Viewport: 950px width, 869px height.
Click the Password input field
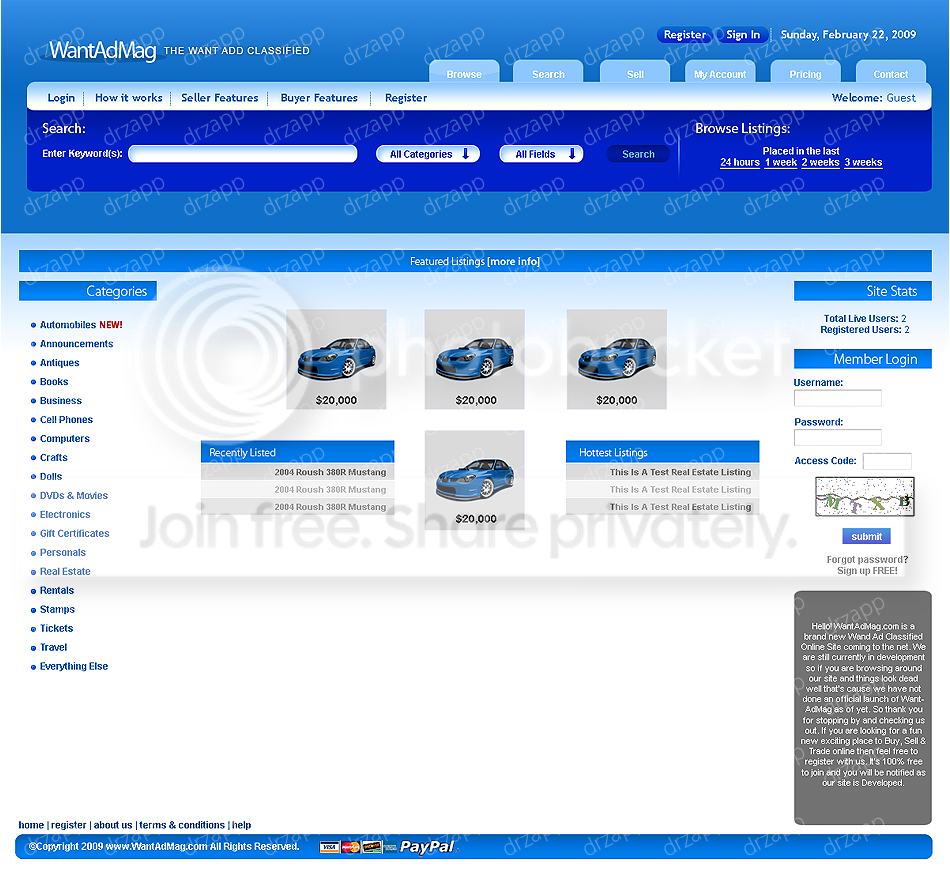837,438
